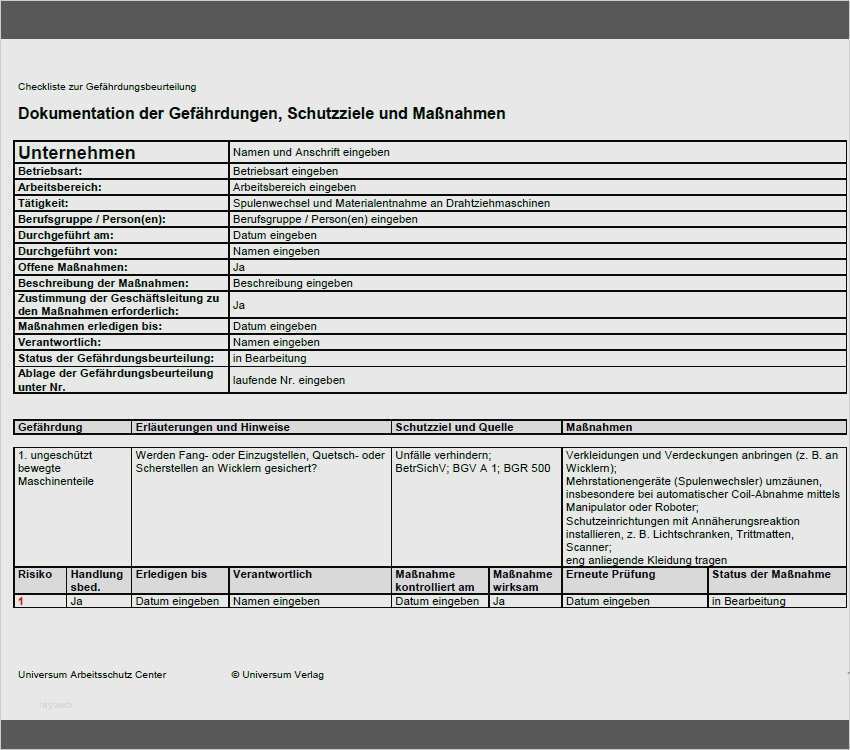
Task: Click the 'Ja' value under Handlungsbed.
Action: click(x=99, y=601)
